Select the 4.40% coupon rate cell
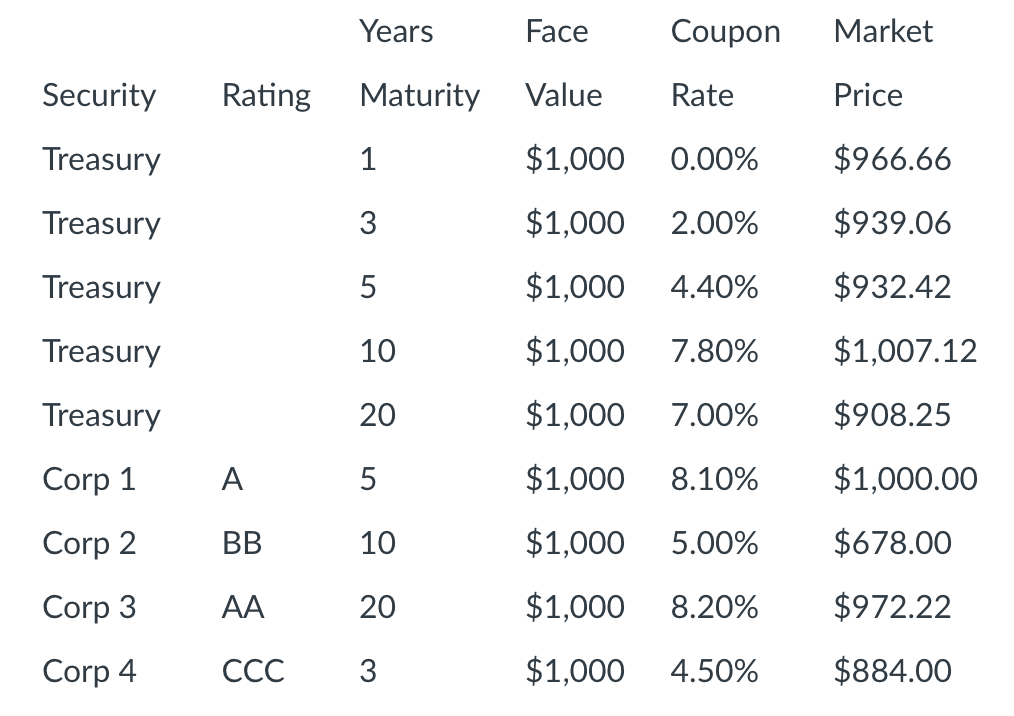1014x716 pixels. coord(714,287)
